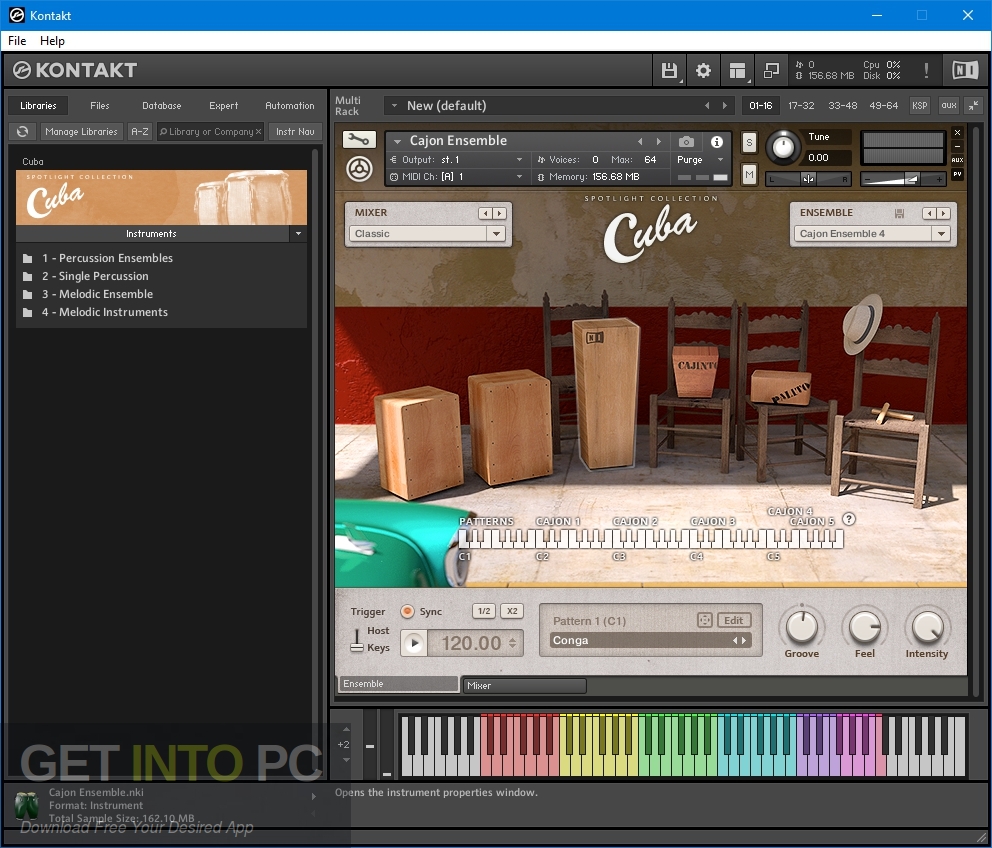Click keyboard mapping help question mark

(x=849, y=519)
